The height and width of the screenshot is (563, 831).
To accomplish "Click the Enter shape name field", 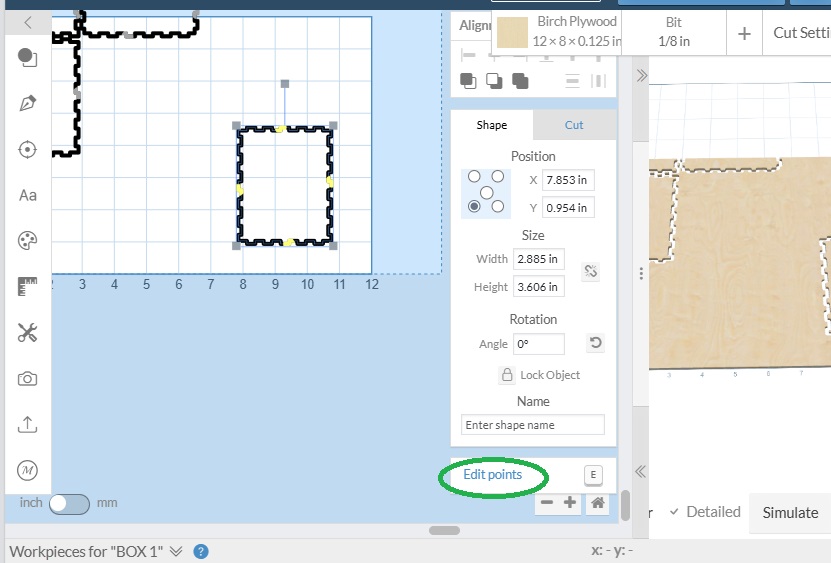I will pyautogui.click(x=532, y=425).
